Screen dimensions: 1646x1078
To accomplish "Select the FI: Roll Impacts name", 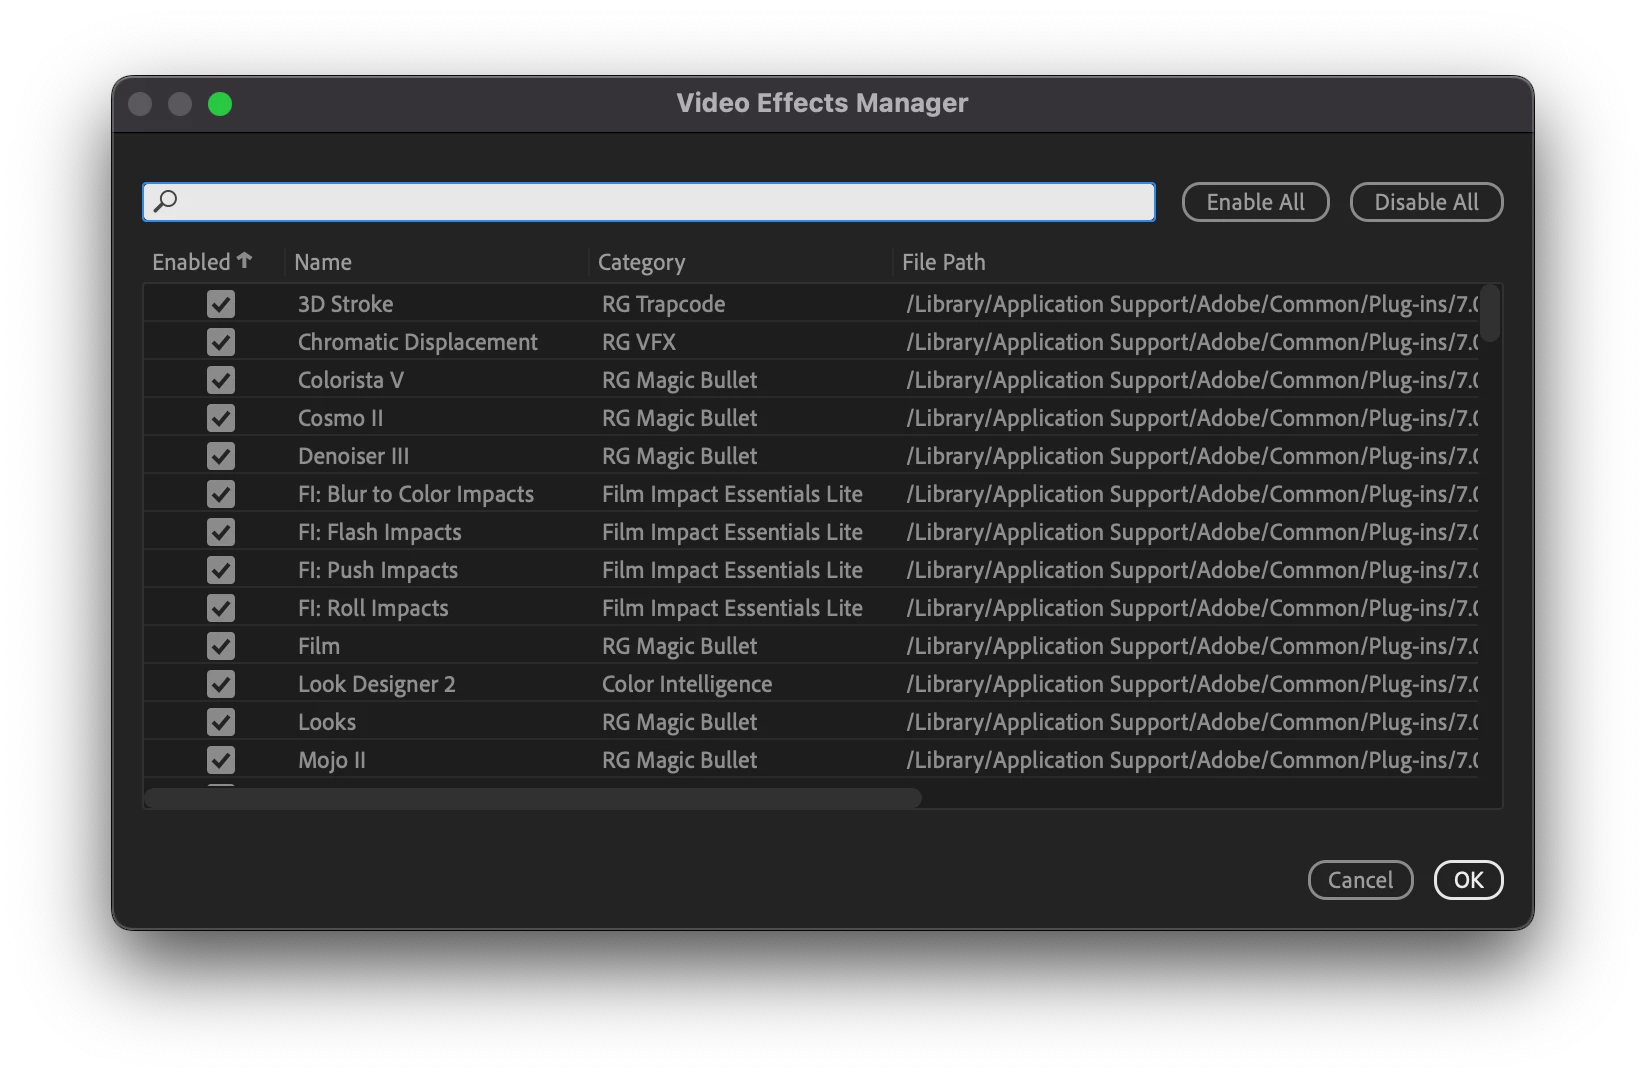I will [373, 608].
